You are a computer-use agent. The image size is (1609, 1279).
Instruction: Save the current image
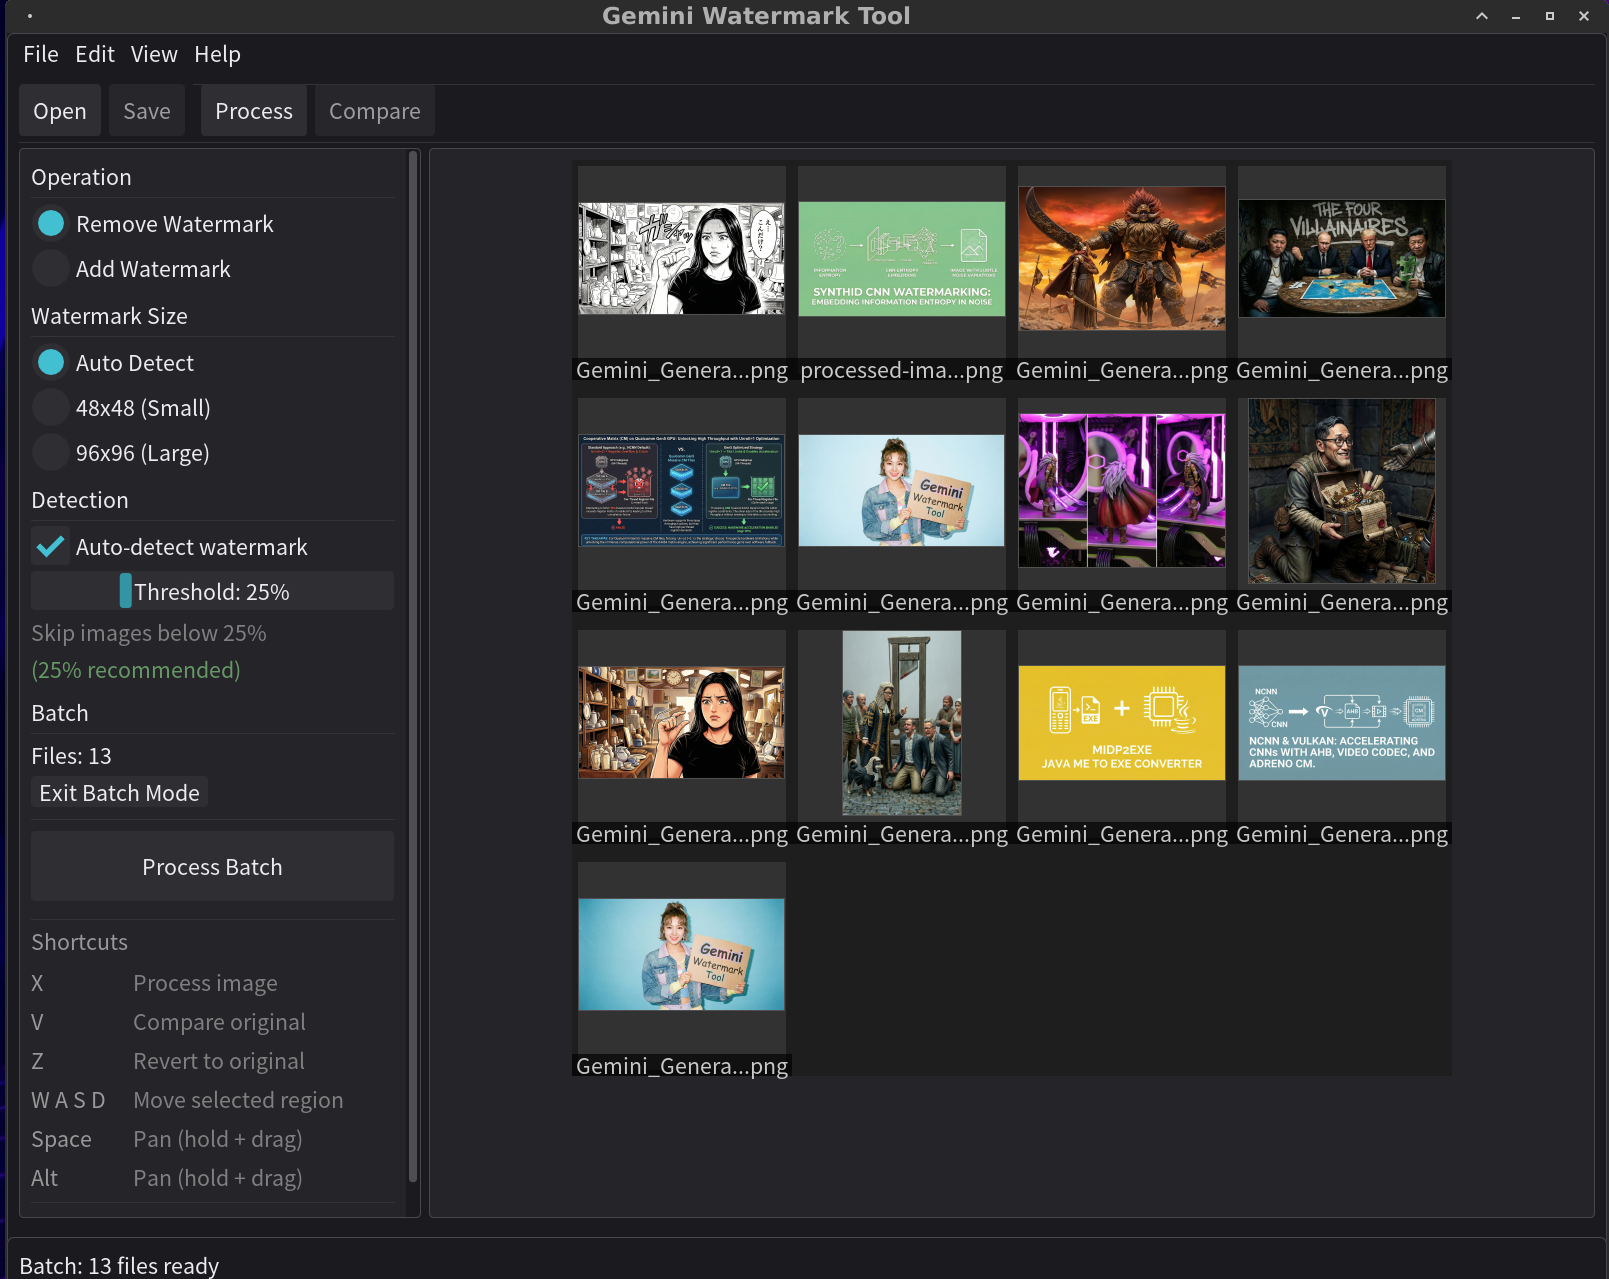point(146,110)
